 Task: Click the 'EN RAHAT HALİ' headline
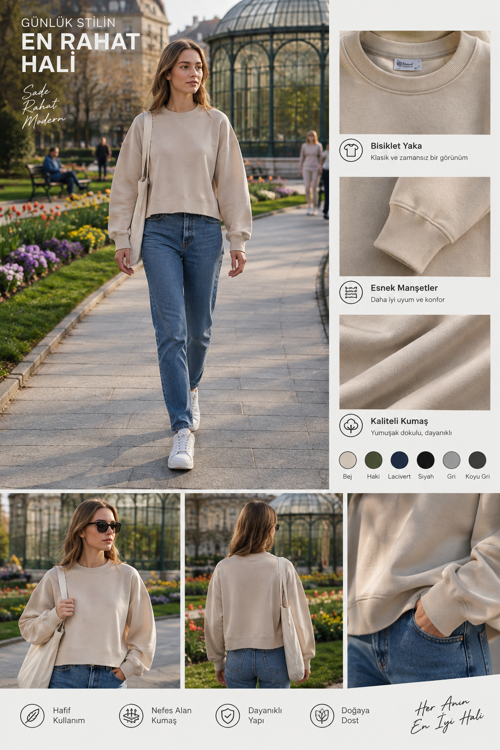80,53
